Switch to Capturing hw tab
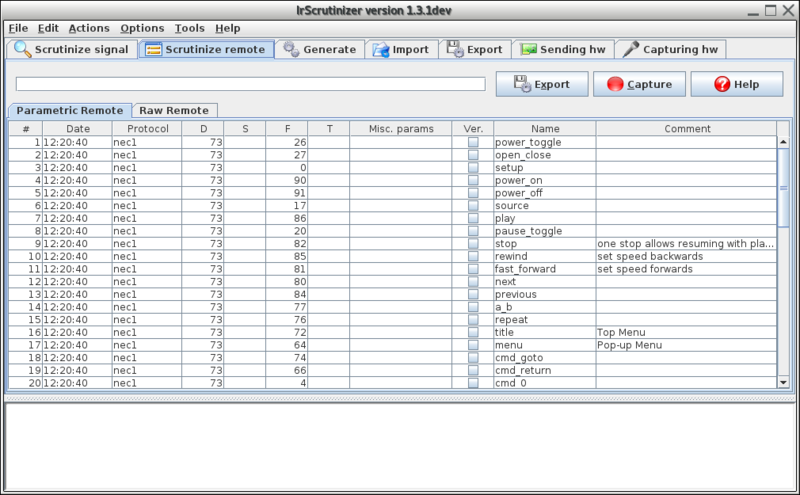This screenshot has width=800, height=495. [x=671, y=49]
